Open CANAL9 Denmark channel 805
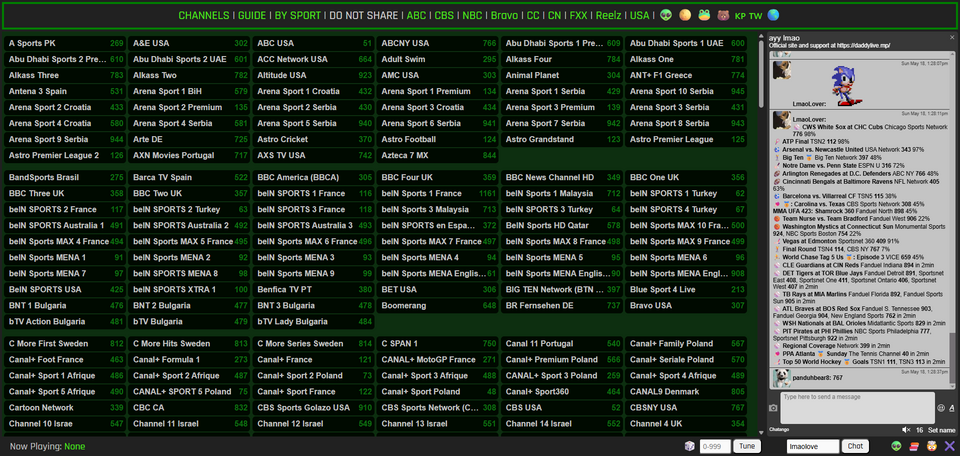Screen dimensions: 960x456 (687, 392)
